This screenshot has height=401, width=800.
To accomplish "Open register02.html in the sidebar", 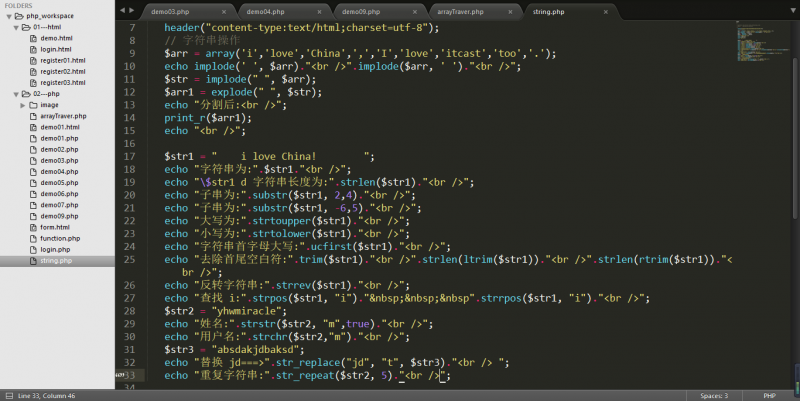I will 62,71.
